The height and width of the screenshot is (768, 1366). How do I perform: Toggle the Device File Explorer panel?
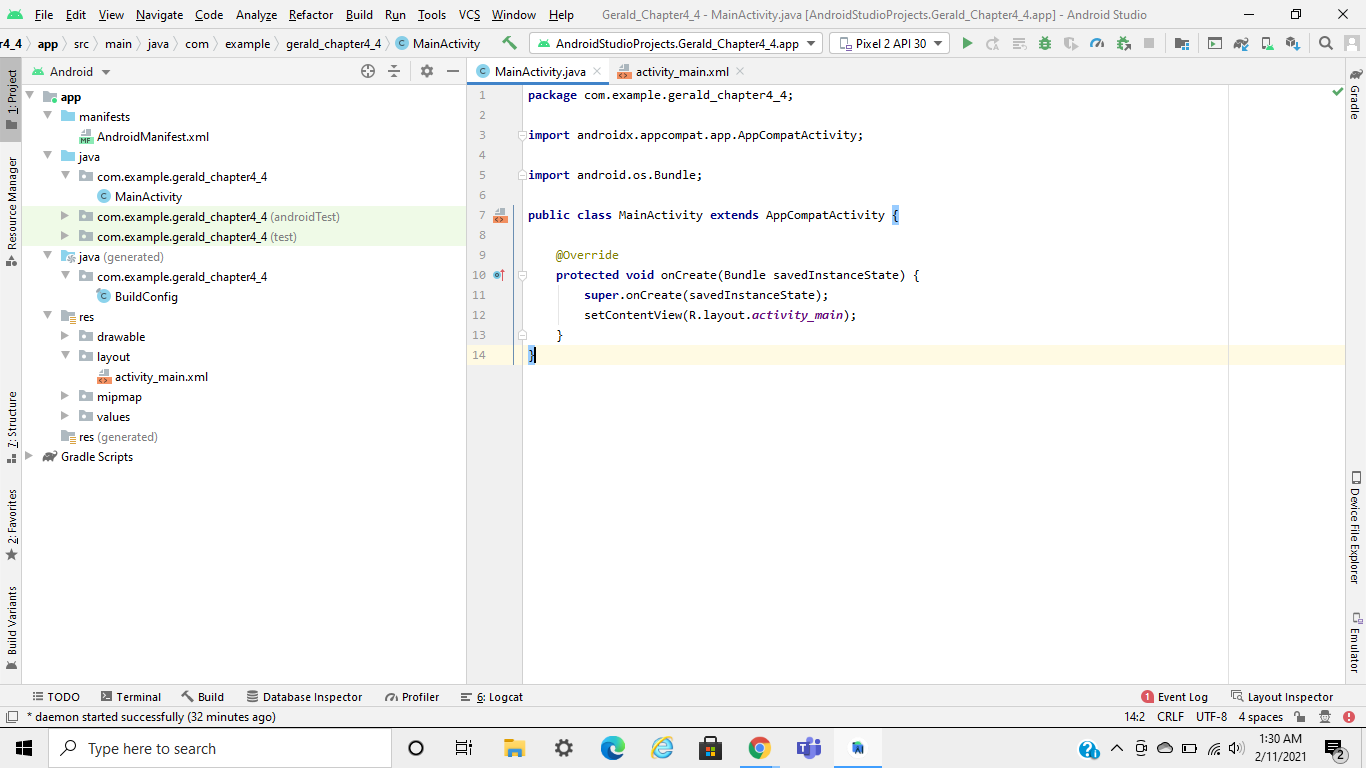pyautogui.click(x=1355, y=527)
